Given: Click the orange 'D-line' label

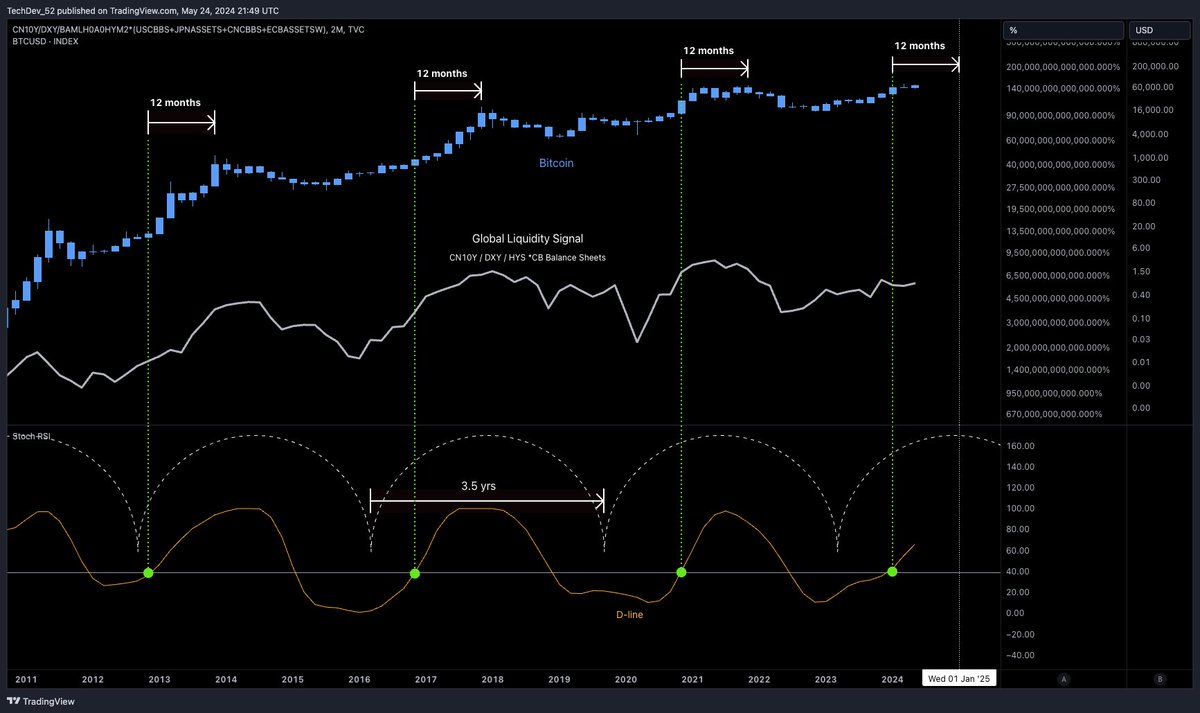Looking at the screenshot, I should pos(630,615).
